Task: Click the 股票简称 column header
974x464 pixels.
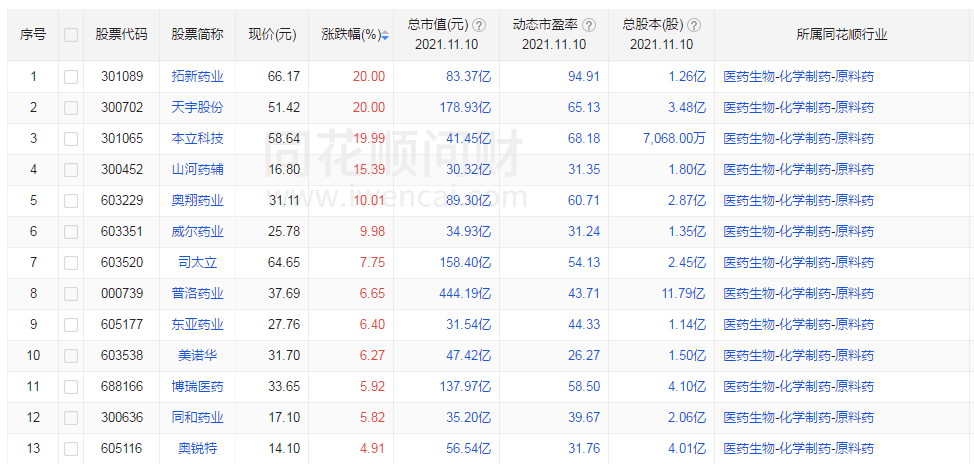Action: [198, 35]
